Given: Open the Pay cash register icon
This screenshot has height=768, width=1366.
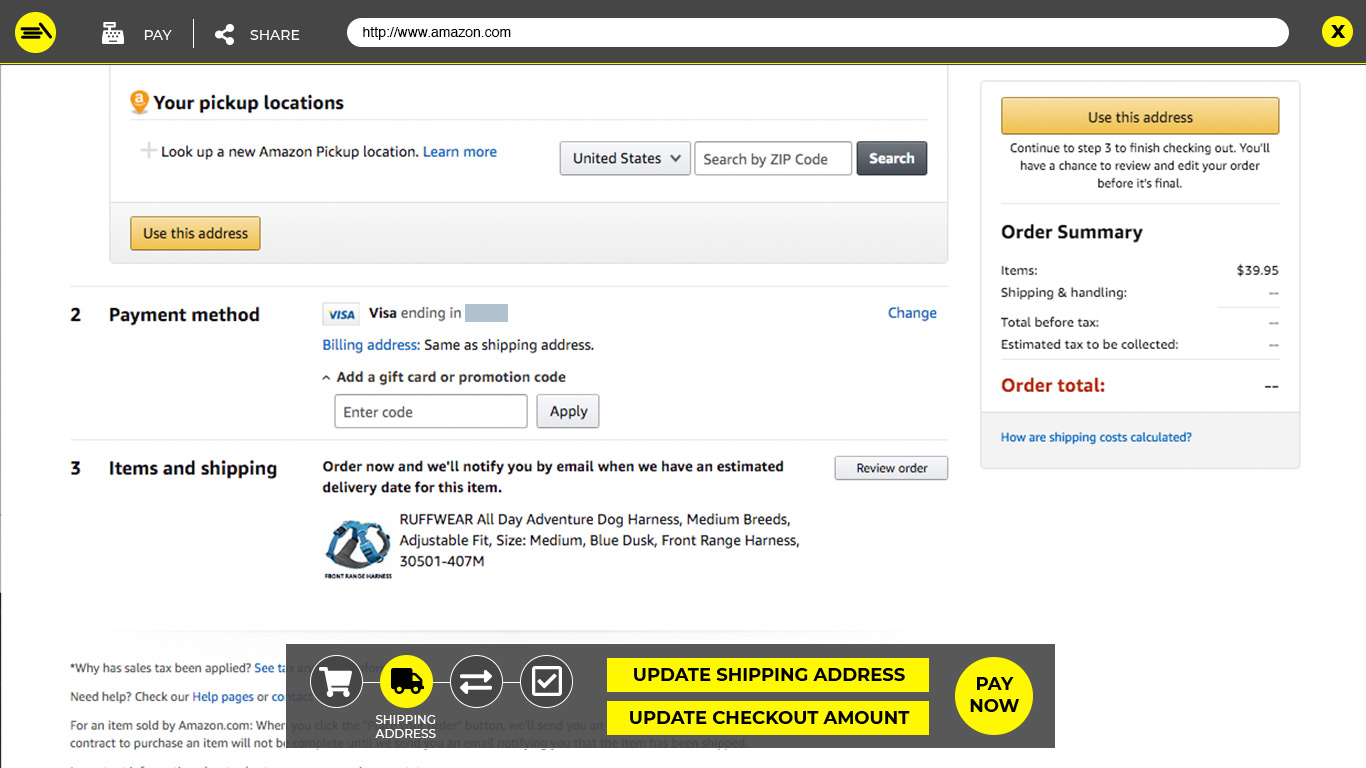Looking at the screenshot, I should tap(113, 34).
